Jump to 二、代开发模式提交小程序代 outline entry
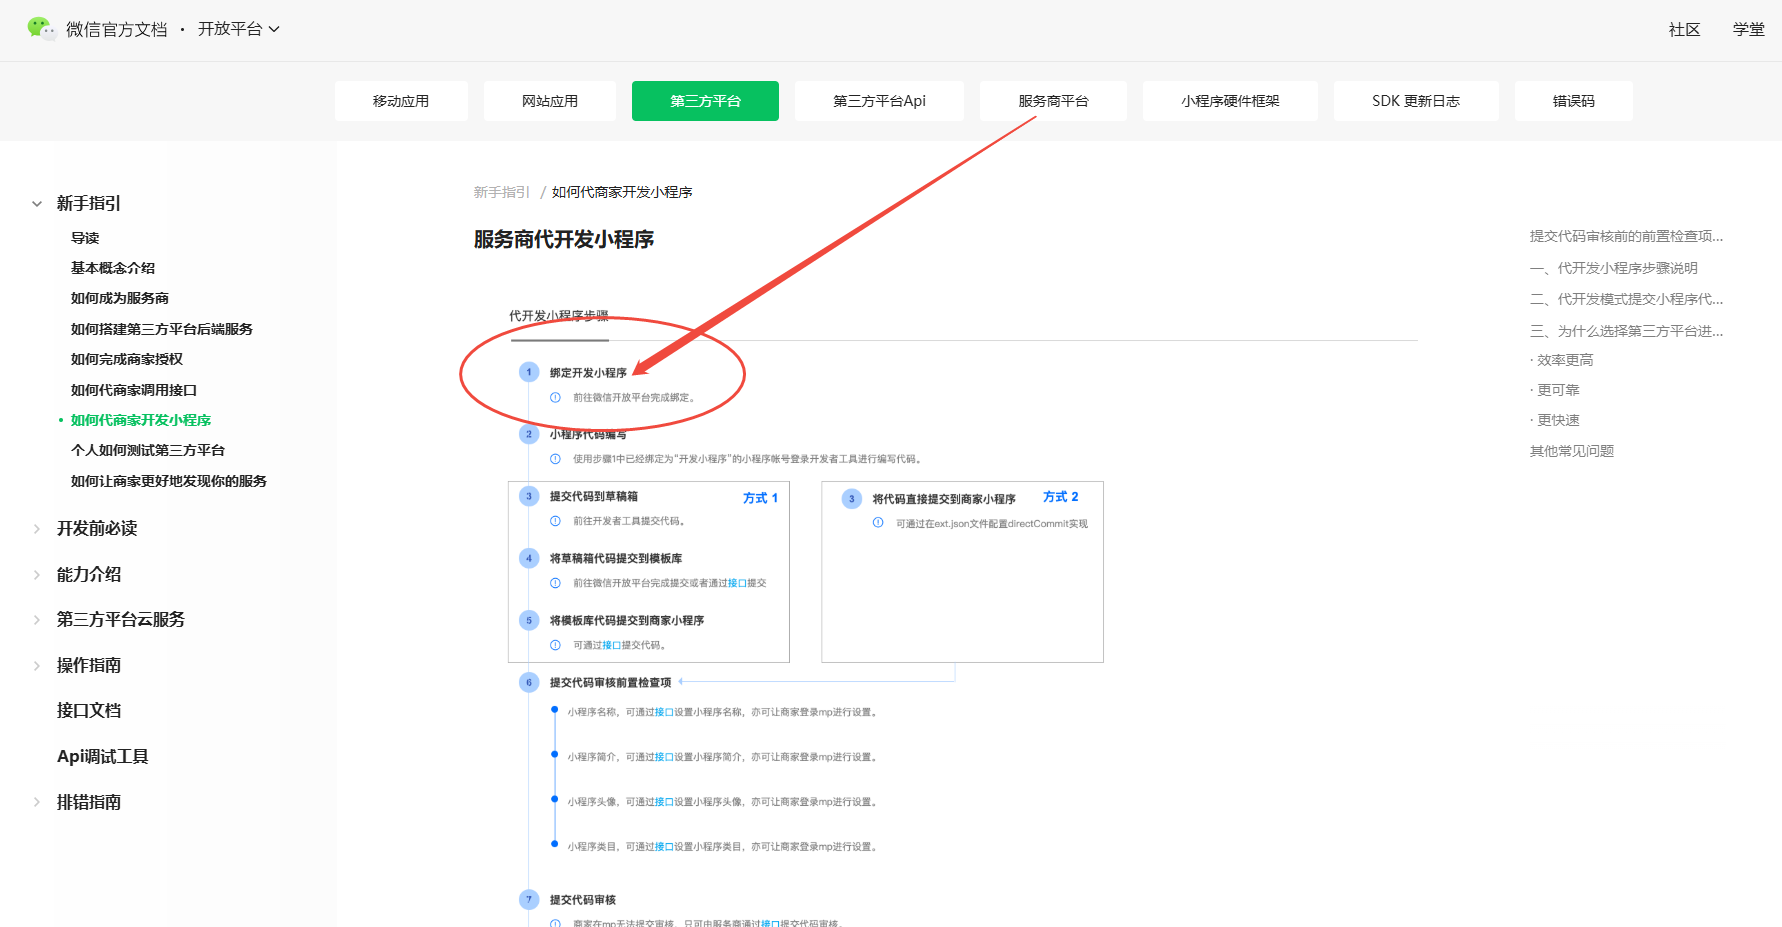 pyautogui.click(x=1626, y=299)
